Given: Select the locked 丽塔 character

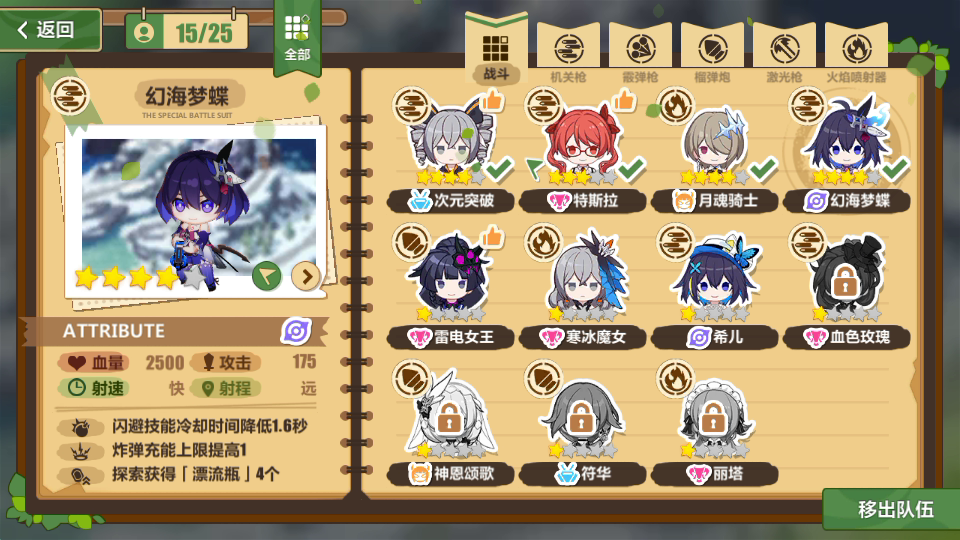Looking at the screenshot, I should 713,417.
